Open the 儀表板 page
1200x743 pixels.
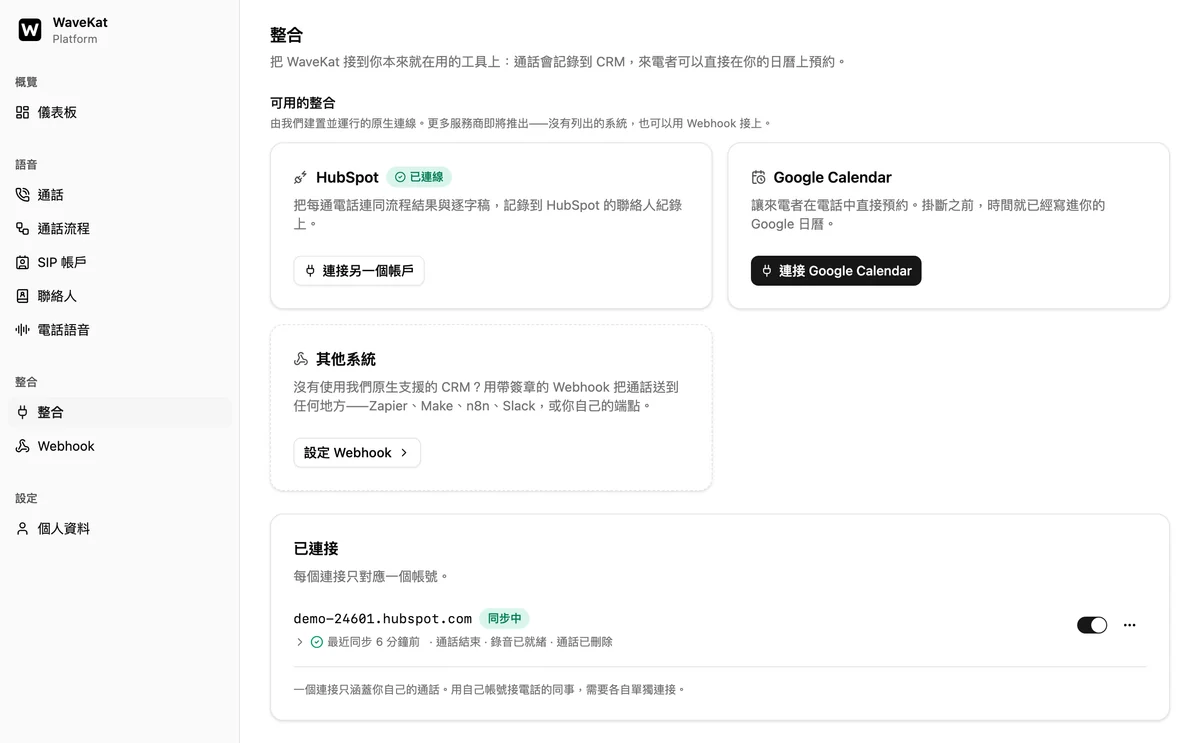pyautogui.click(x=120, y=113)
